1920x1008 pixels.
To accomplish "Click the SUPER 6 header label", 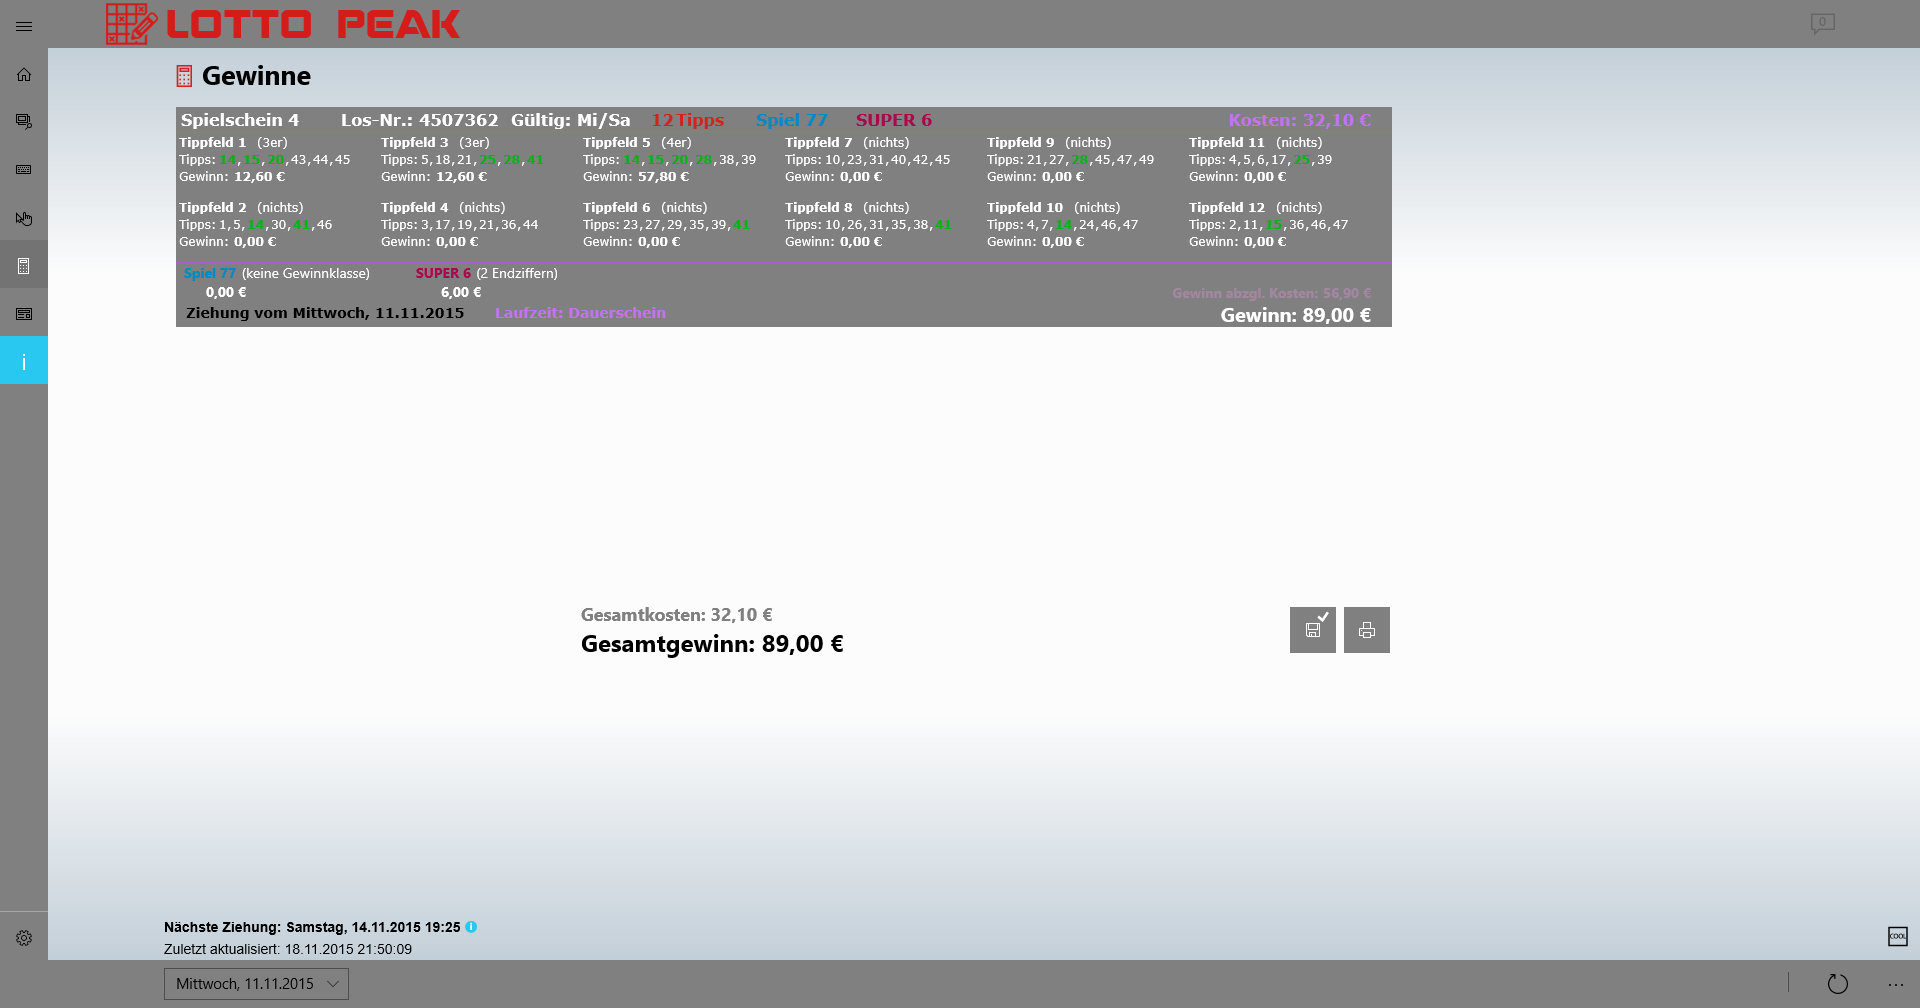I will (x=894, y=120).
